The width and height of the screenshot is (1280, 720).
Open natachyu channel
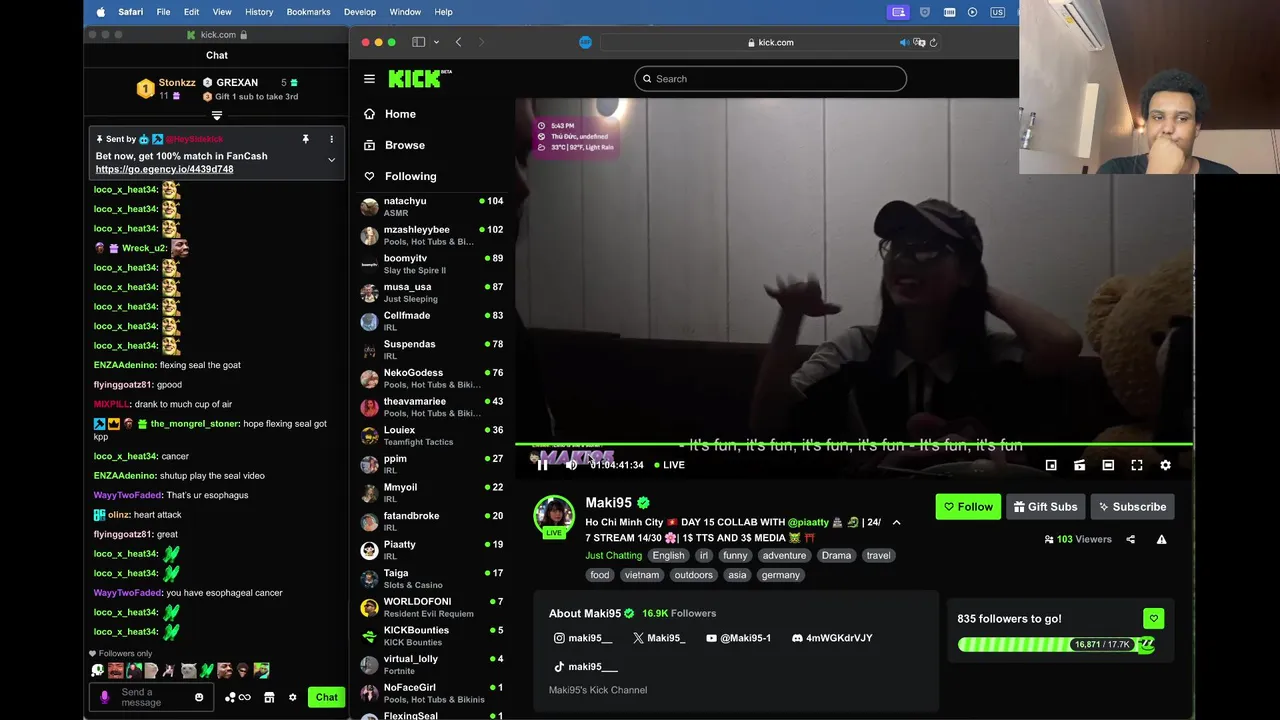[432, 207]
